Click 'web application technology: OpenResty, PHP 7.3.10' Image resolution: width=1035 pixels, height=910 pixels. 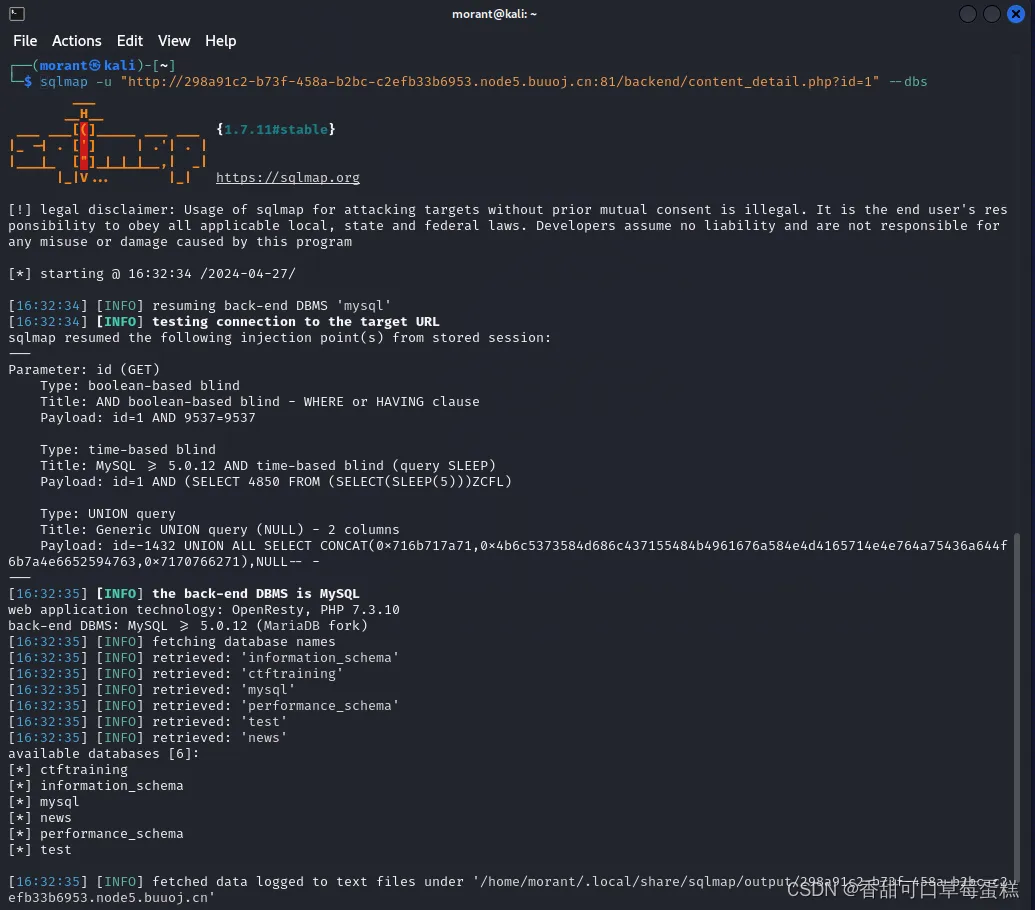coord(204,610)
